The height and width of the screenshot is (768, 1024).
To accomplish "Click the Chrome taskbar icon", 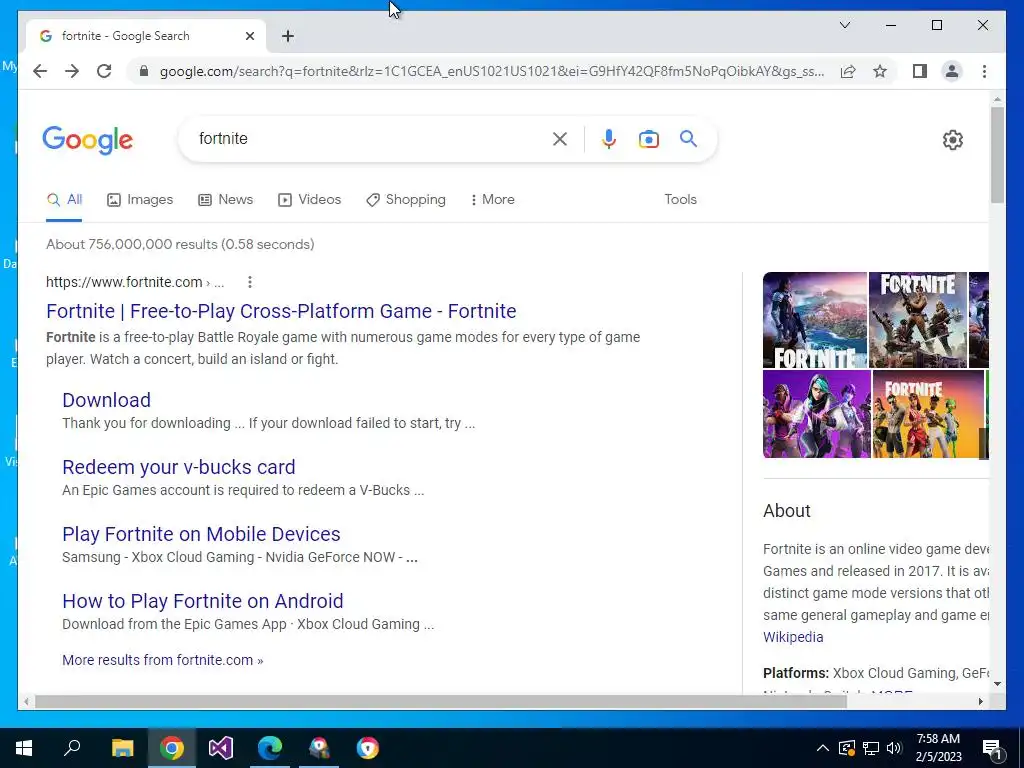I will point(172,748).
